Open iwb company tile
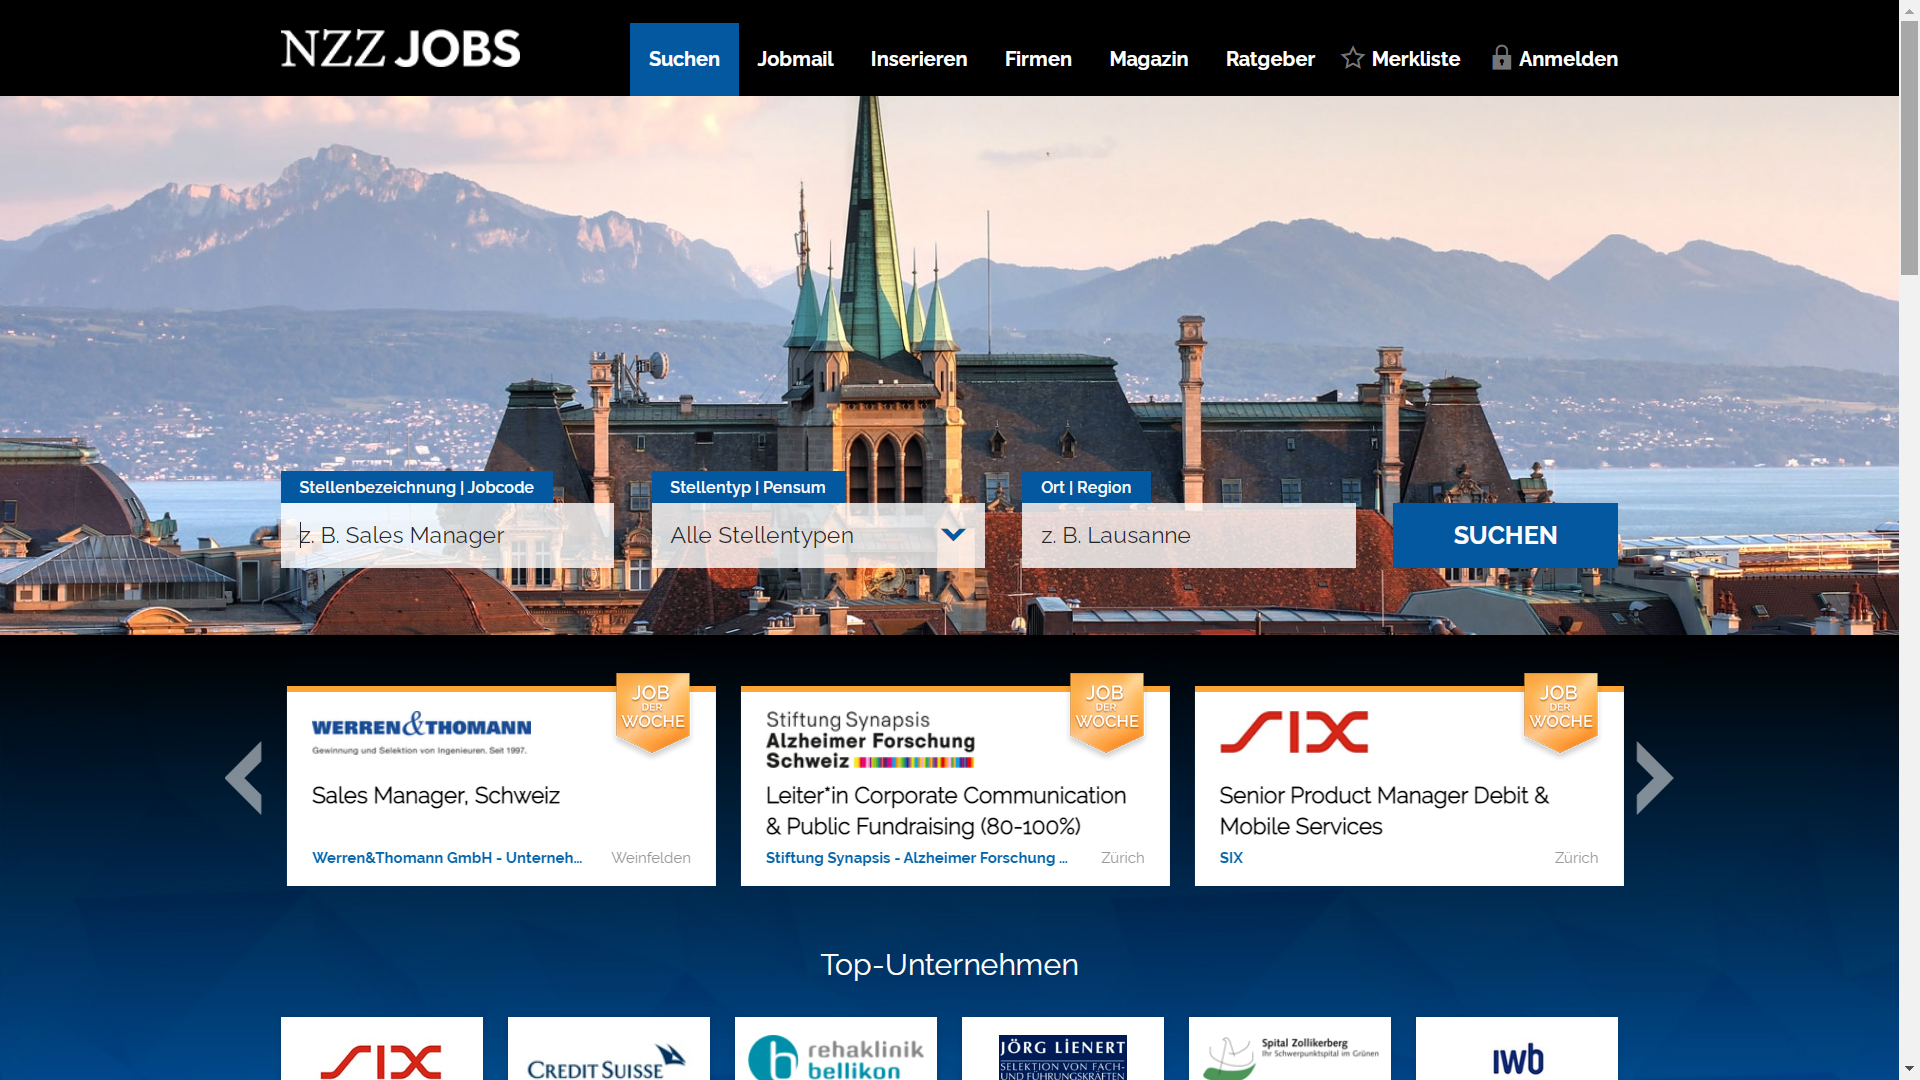This screenshot has width=1920, height=1080. pyautogui.click(x=1517, y=1049)
